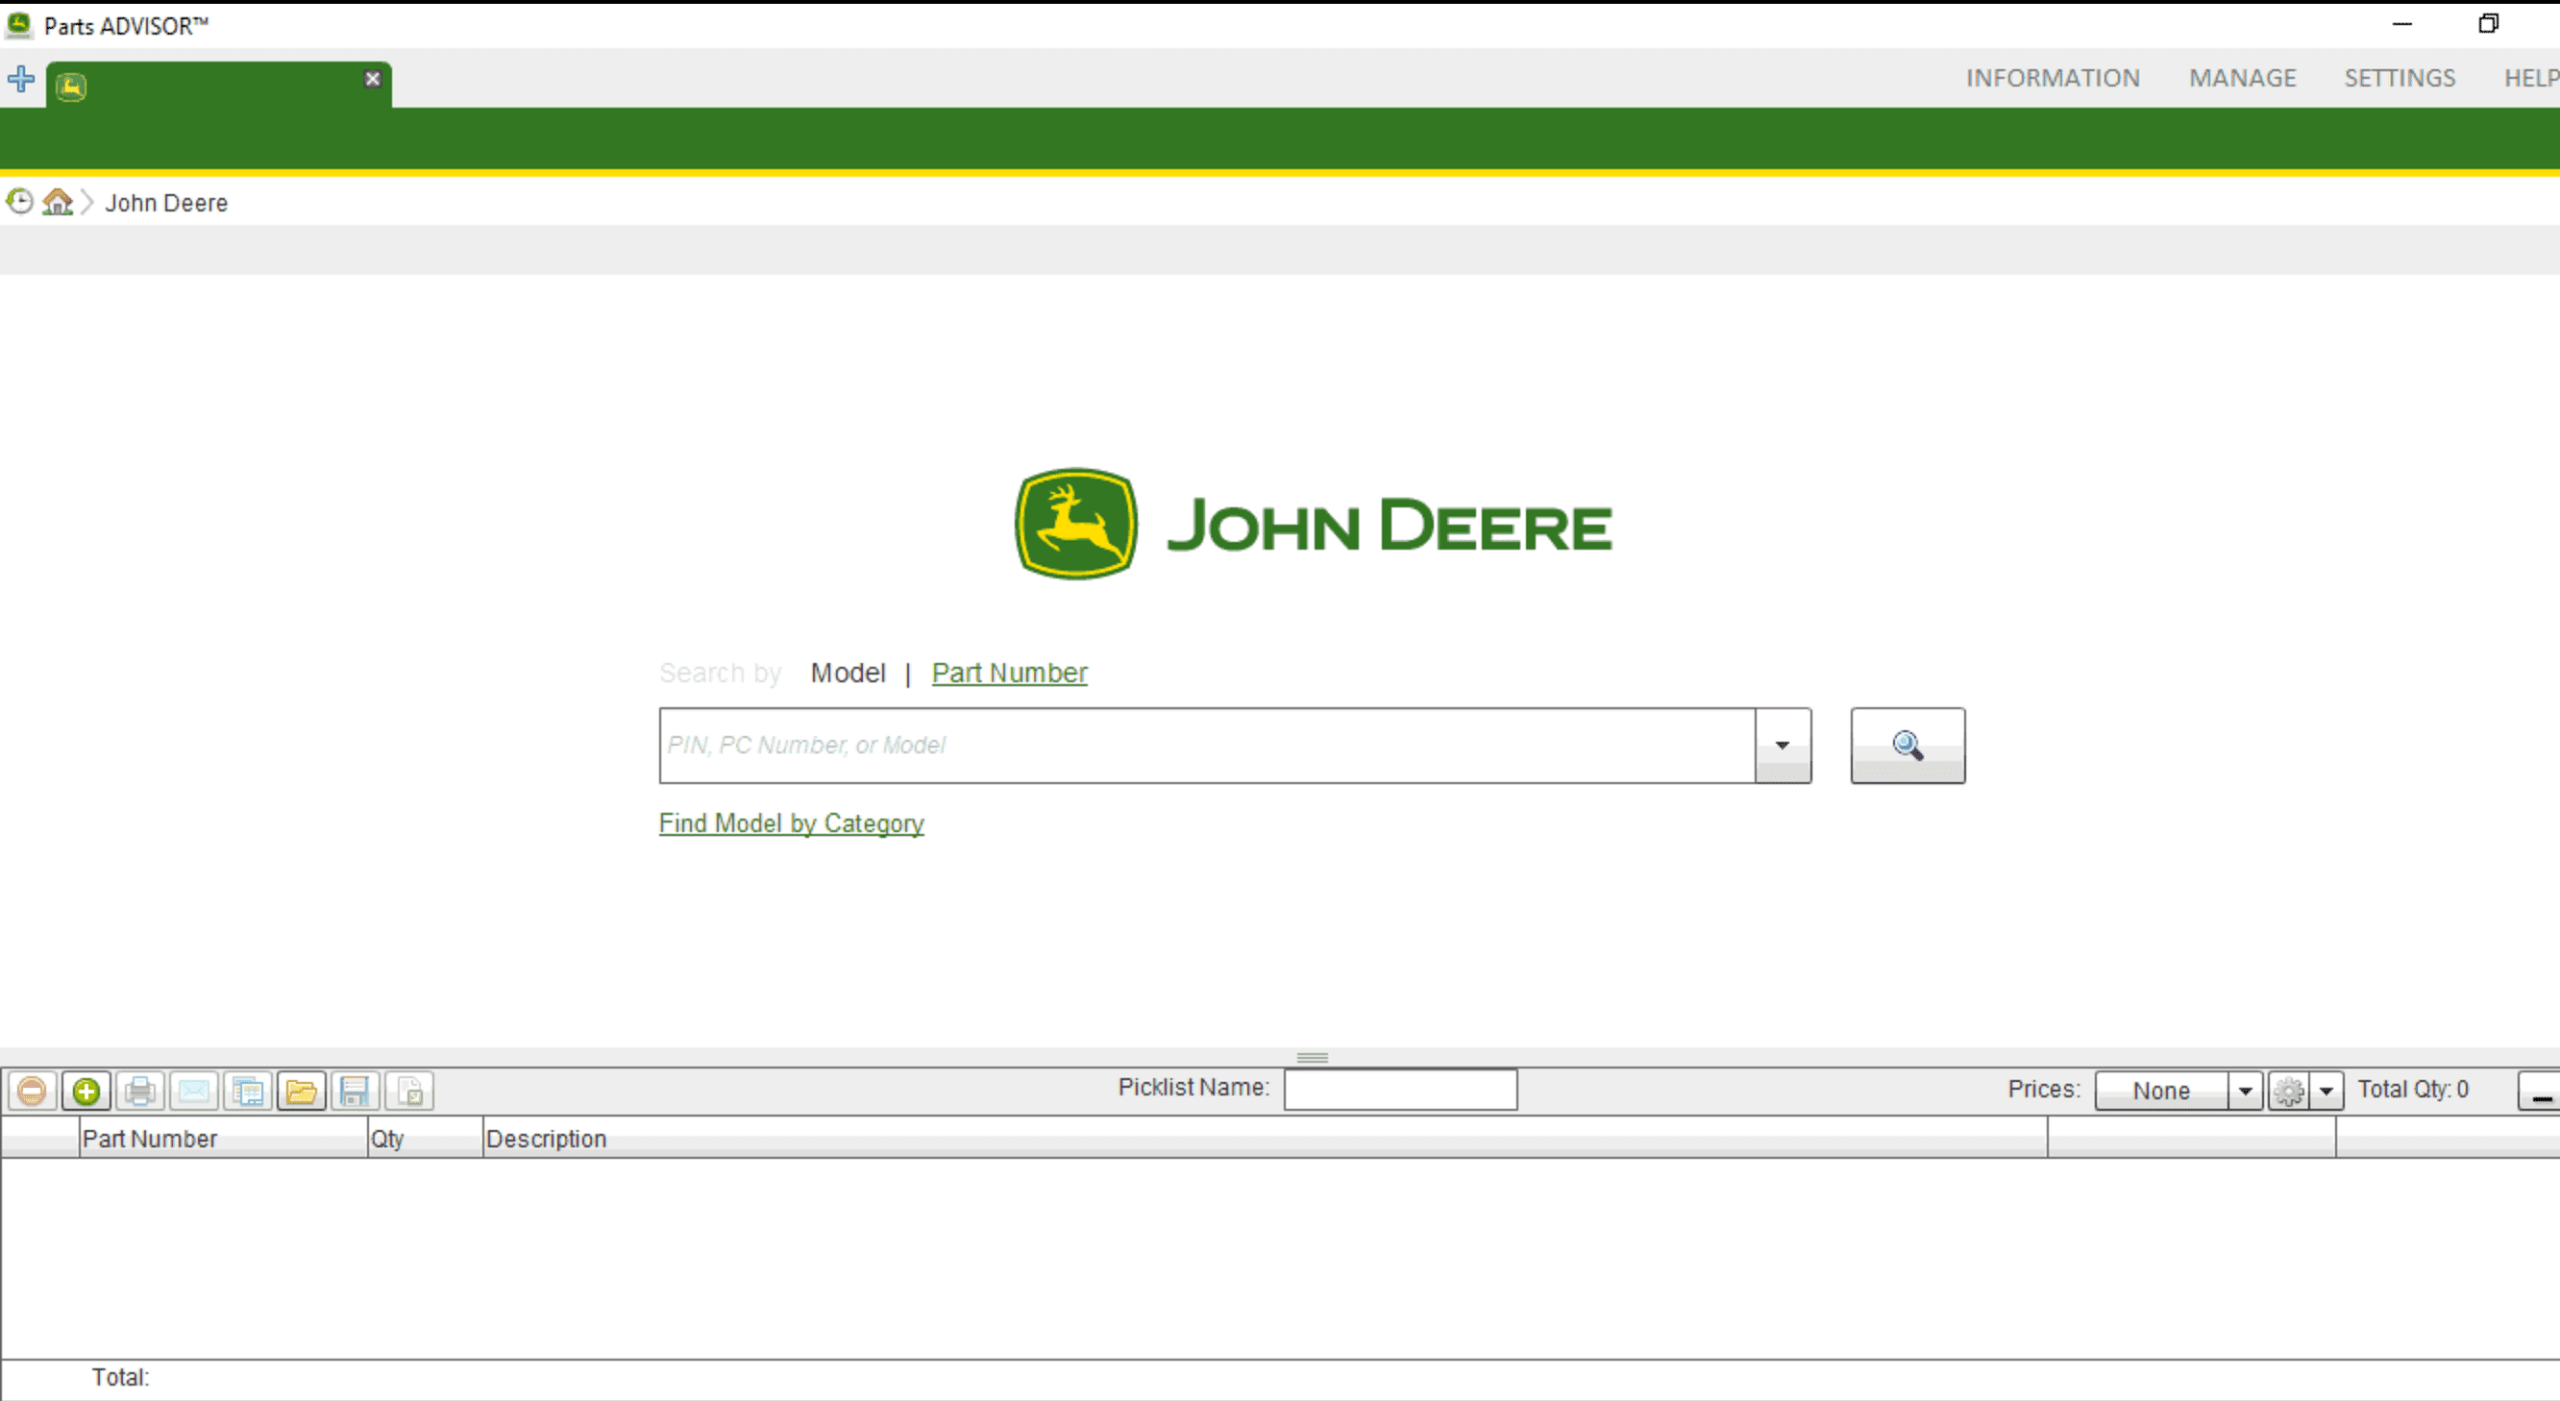Viewport: 2560px width, 1401px height.
Task: Start a search with the magnifier button
Action: click(1906, 745)
